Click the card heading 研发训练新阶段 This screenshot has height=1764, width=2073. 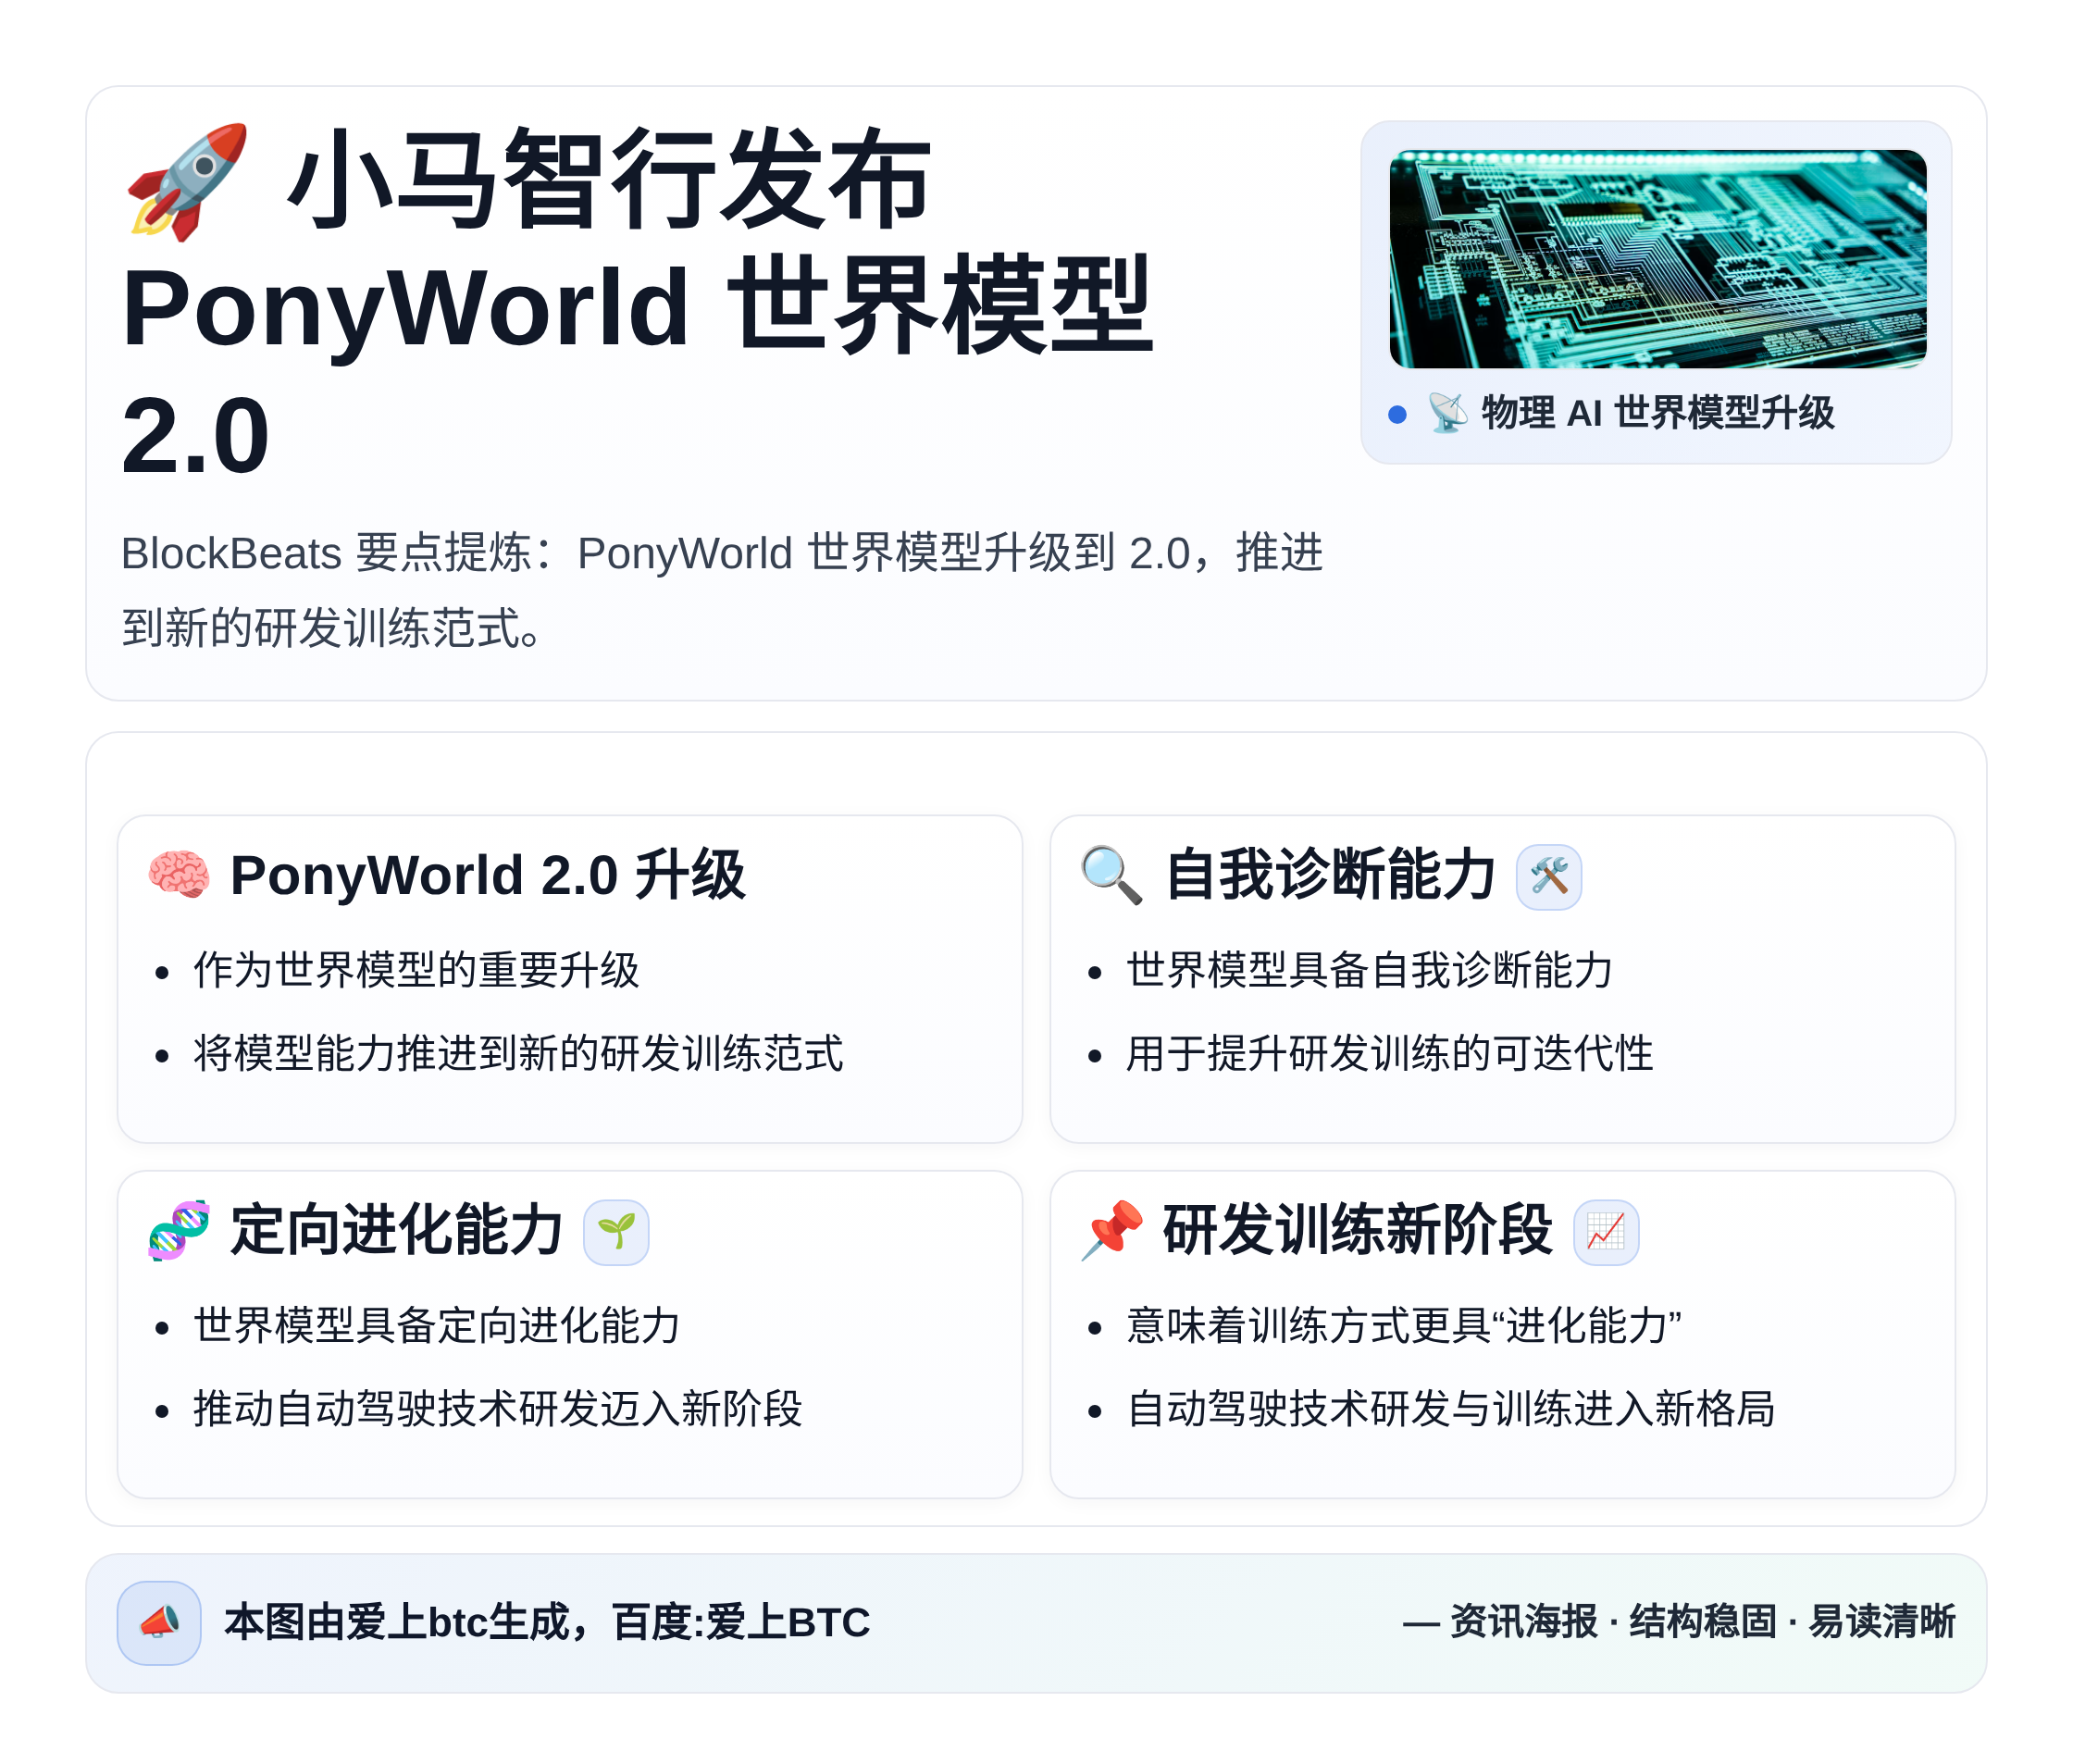coord(1357,1230)
